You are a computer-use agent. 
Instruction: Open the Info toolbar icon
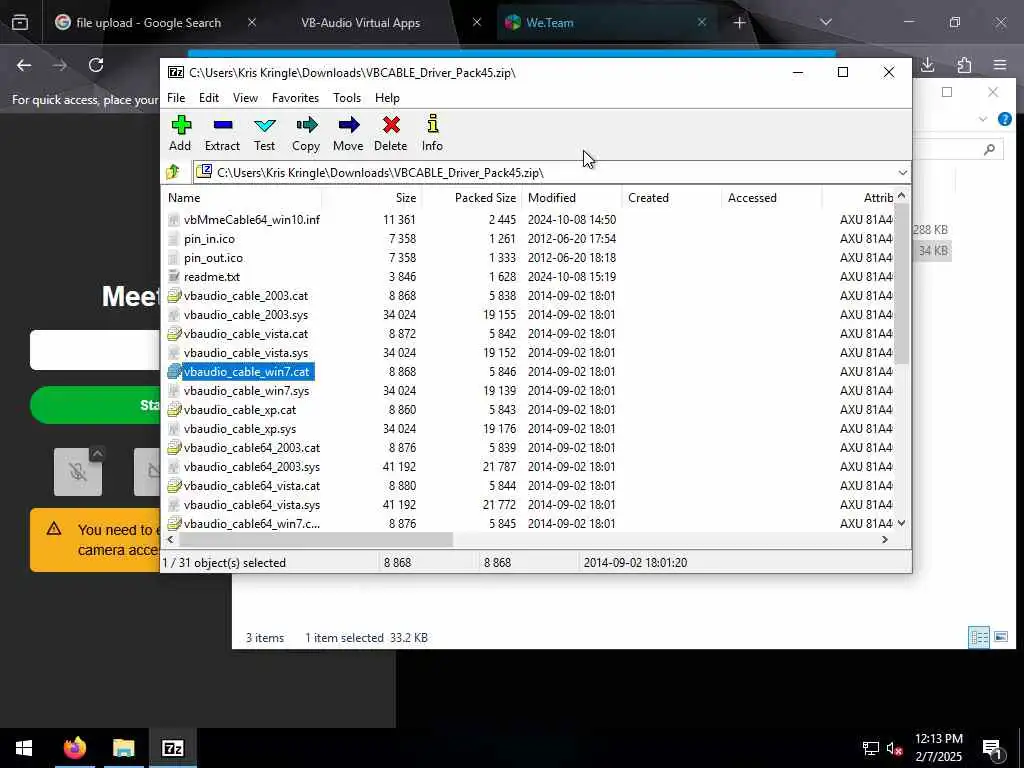pyautogui.click(x=432, y=133)
